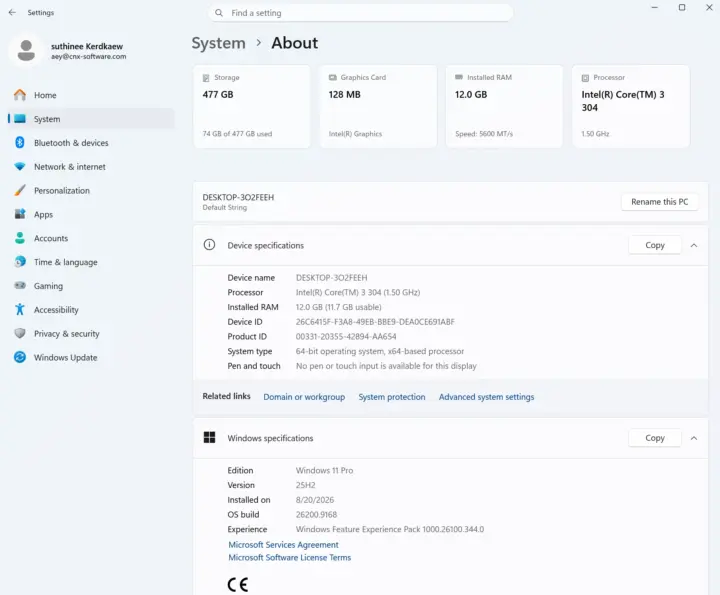Click the 64-bit operating system value
Viewport: 720px width, 595px height.
pyautogui.click(x=380, y=351)
